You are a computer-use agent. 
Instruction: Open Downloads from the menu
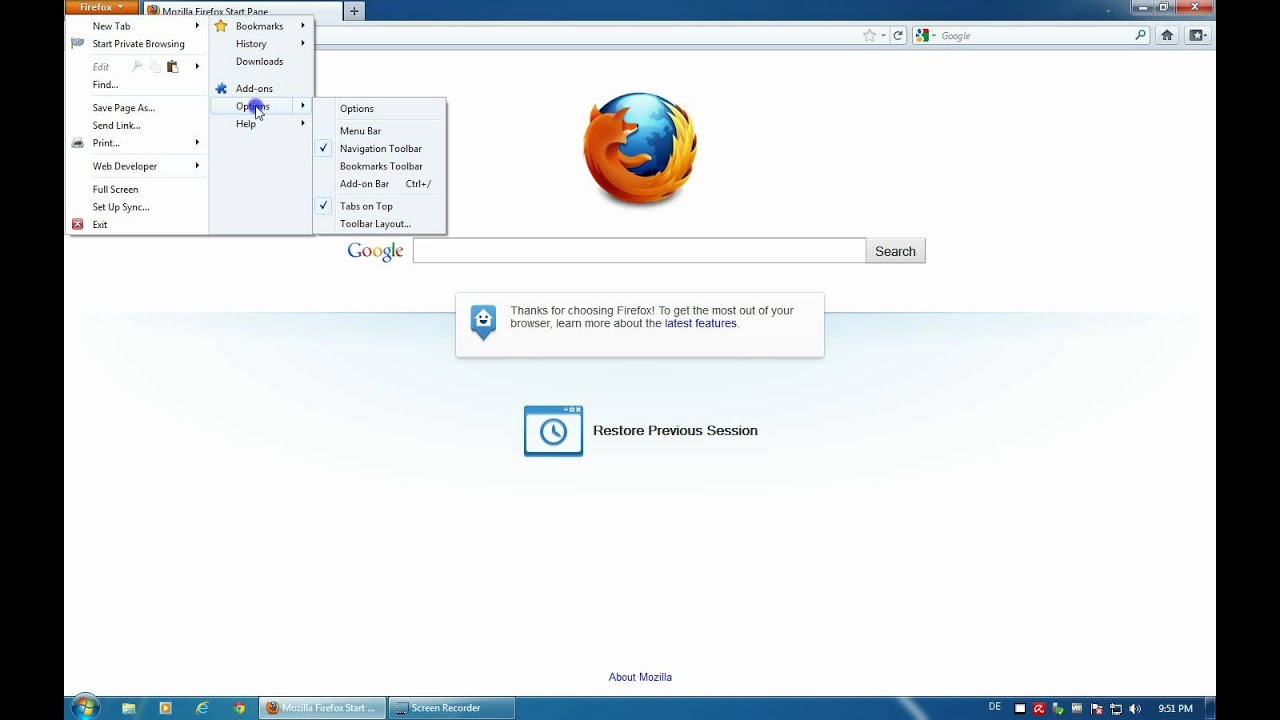(x=261, y=62)
